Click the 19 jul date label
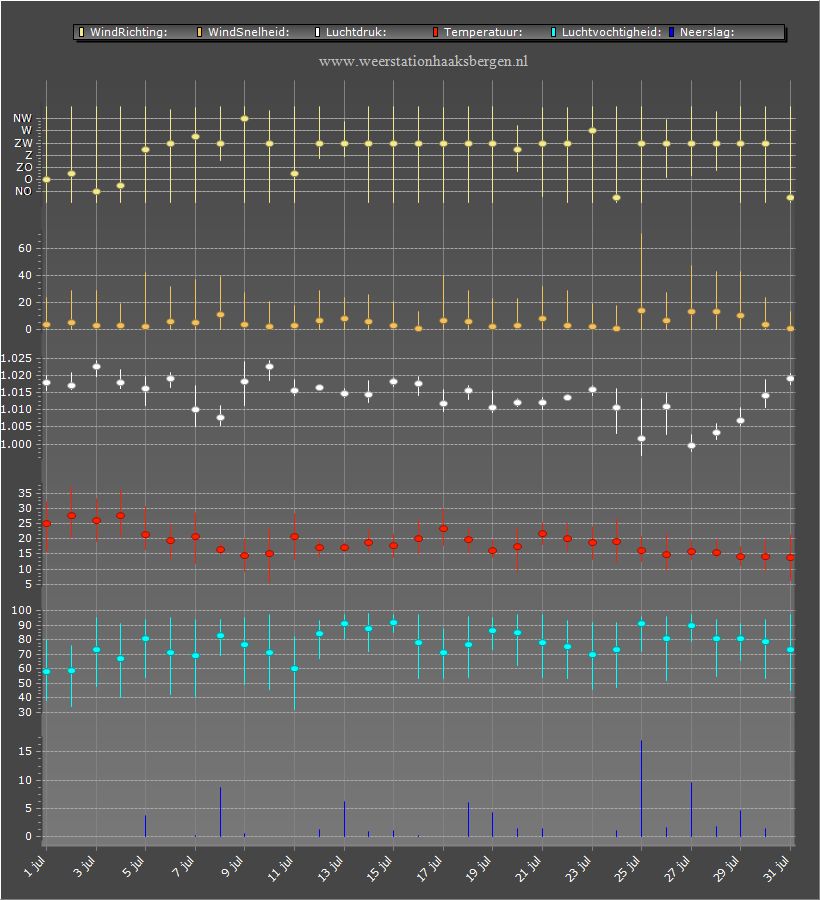 480,868
